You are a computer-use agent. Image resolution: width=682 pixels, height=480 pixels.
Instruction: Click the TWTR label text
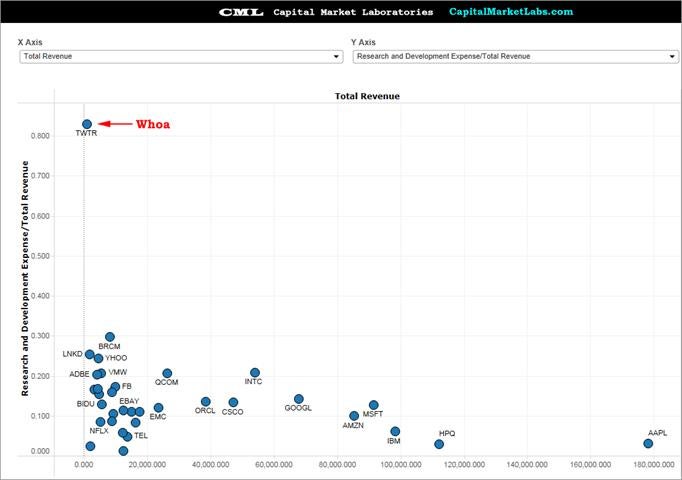[86, 133]
